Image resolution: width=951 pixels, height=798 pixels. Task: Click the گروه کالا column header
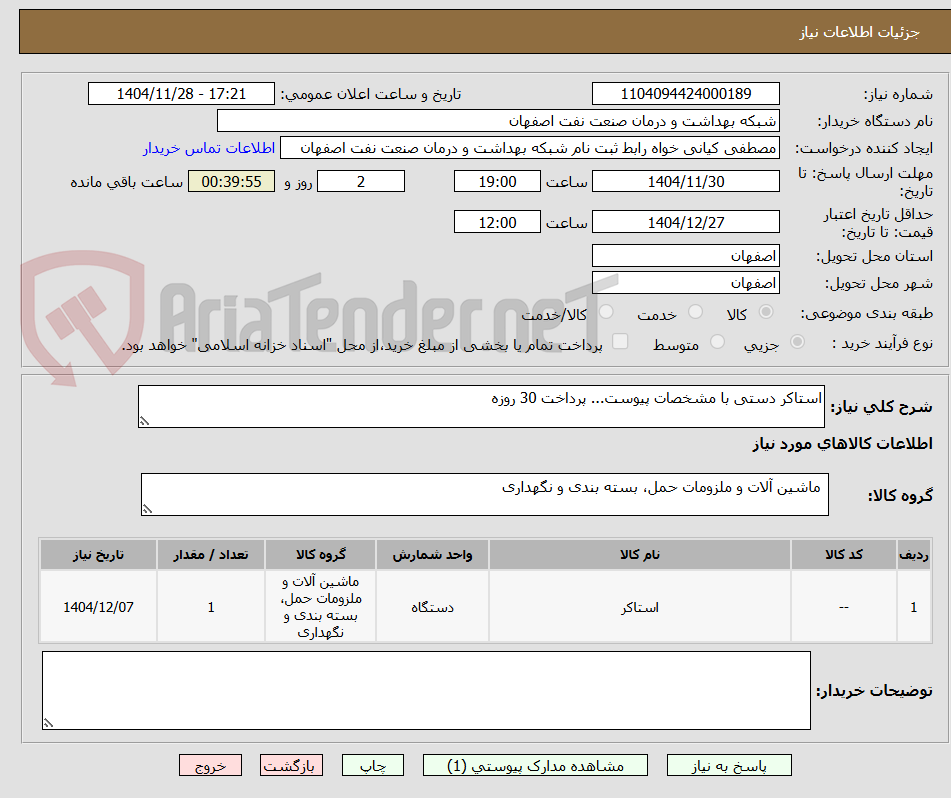point(320,555)
